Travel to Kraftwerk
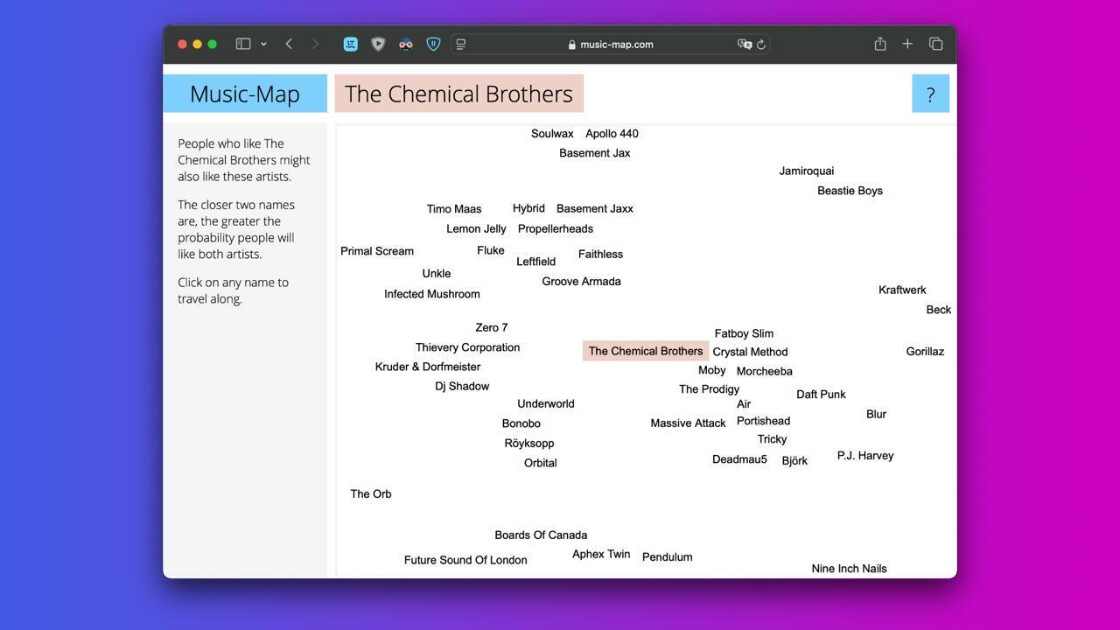This screenshot has height=630, width=1120. tap(902, 290)
